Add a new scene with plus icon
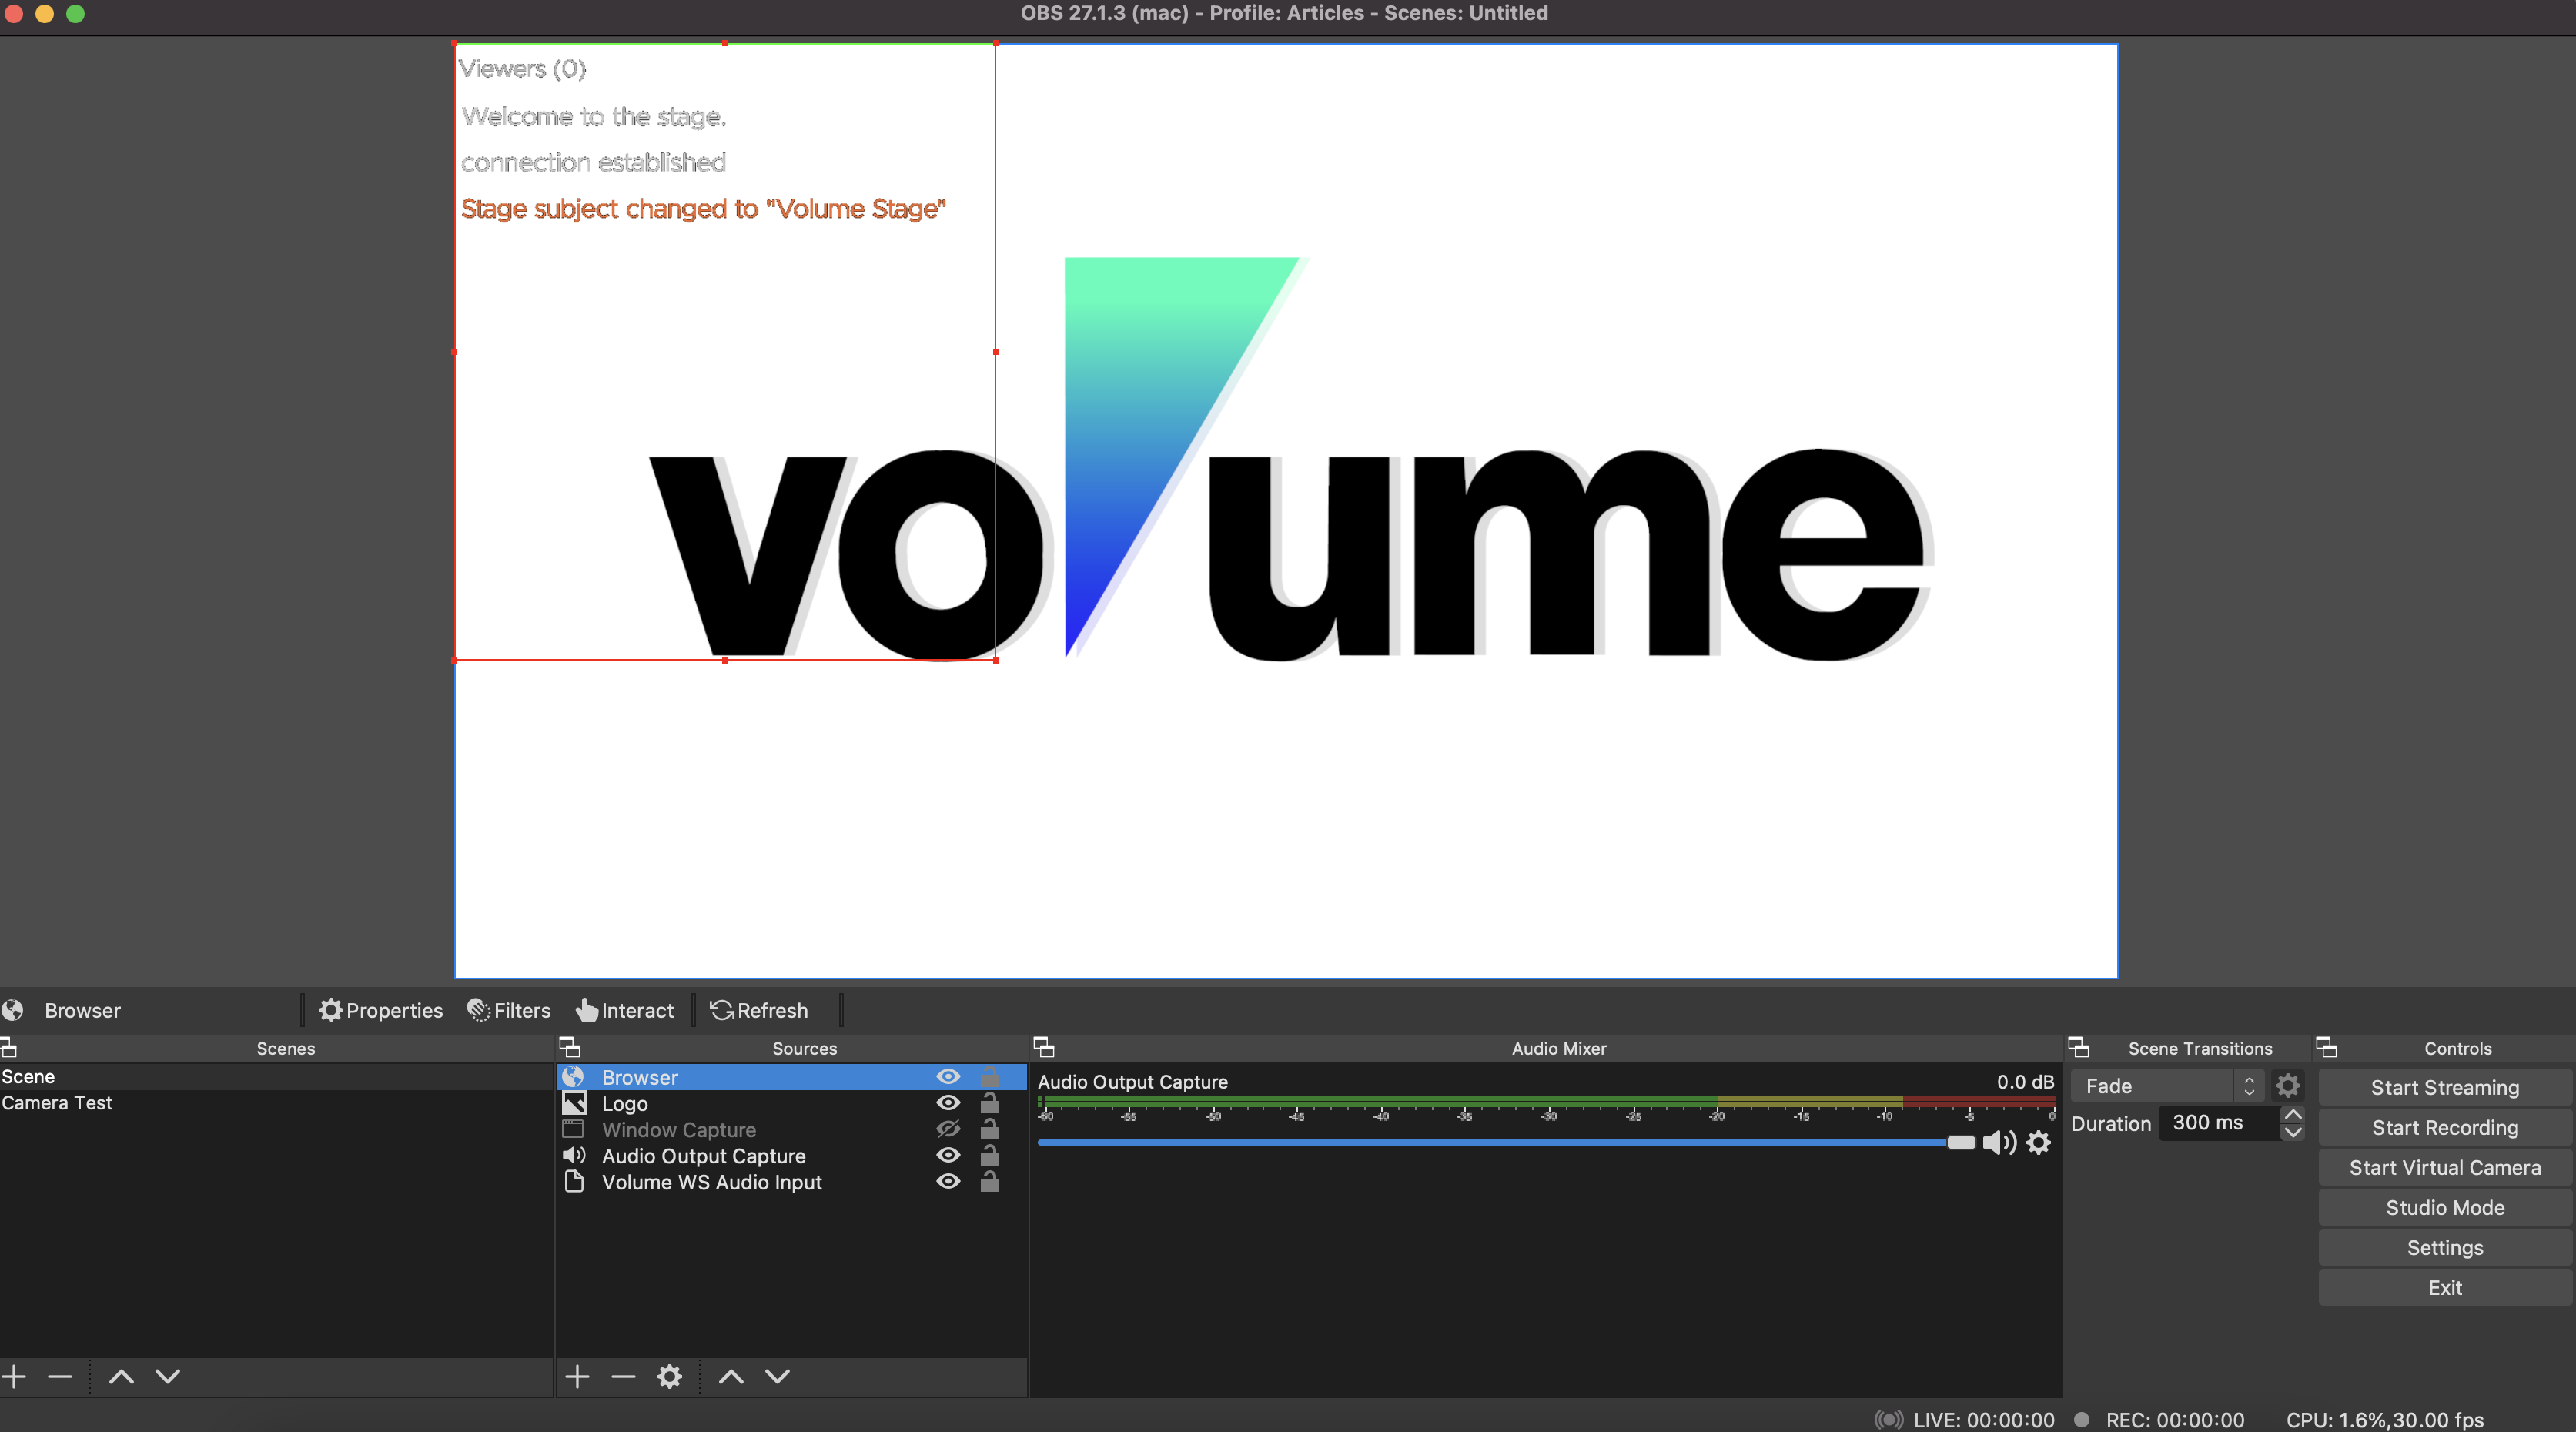 click(x=14, y=1376)
